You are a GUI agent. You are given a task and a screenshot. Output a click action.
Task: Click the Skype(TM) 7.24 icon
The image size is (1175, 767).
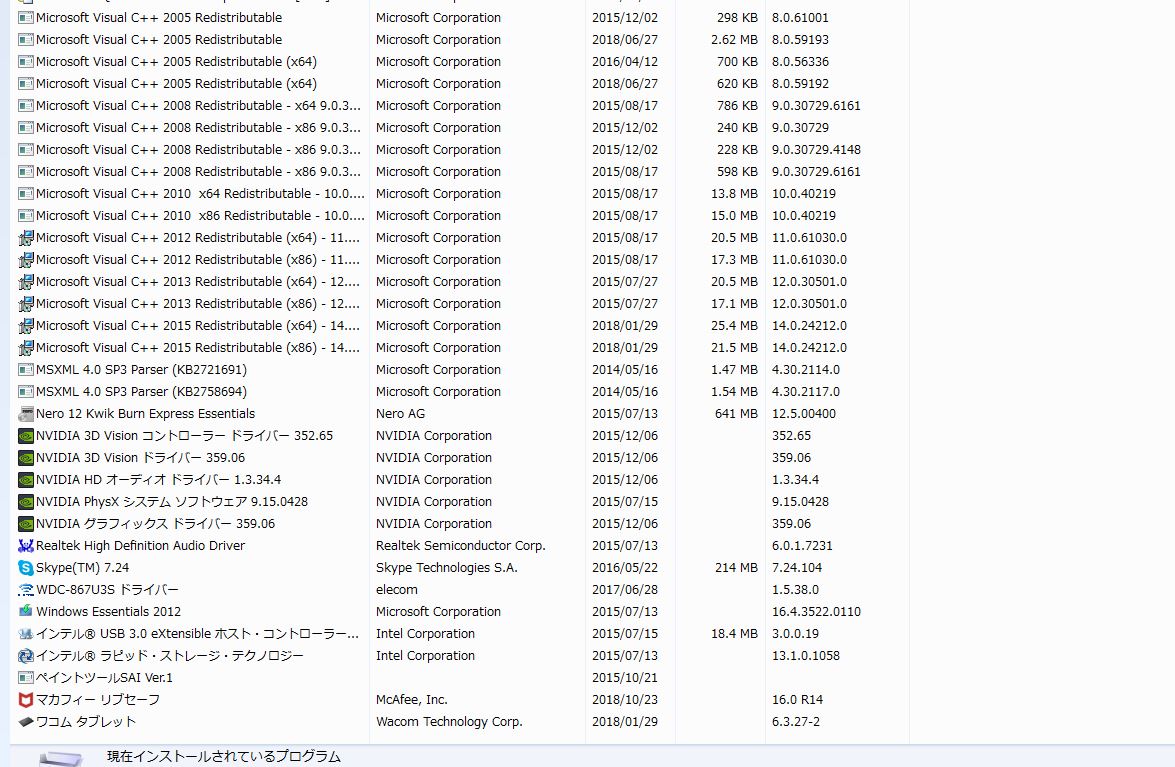(25, 568)
